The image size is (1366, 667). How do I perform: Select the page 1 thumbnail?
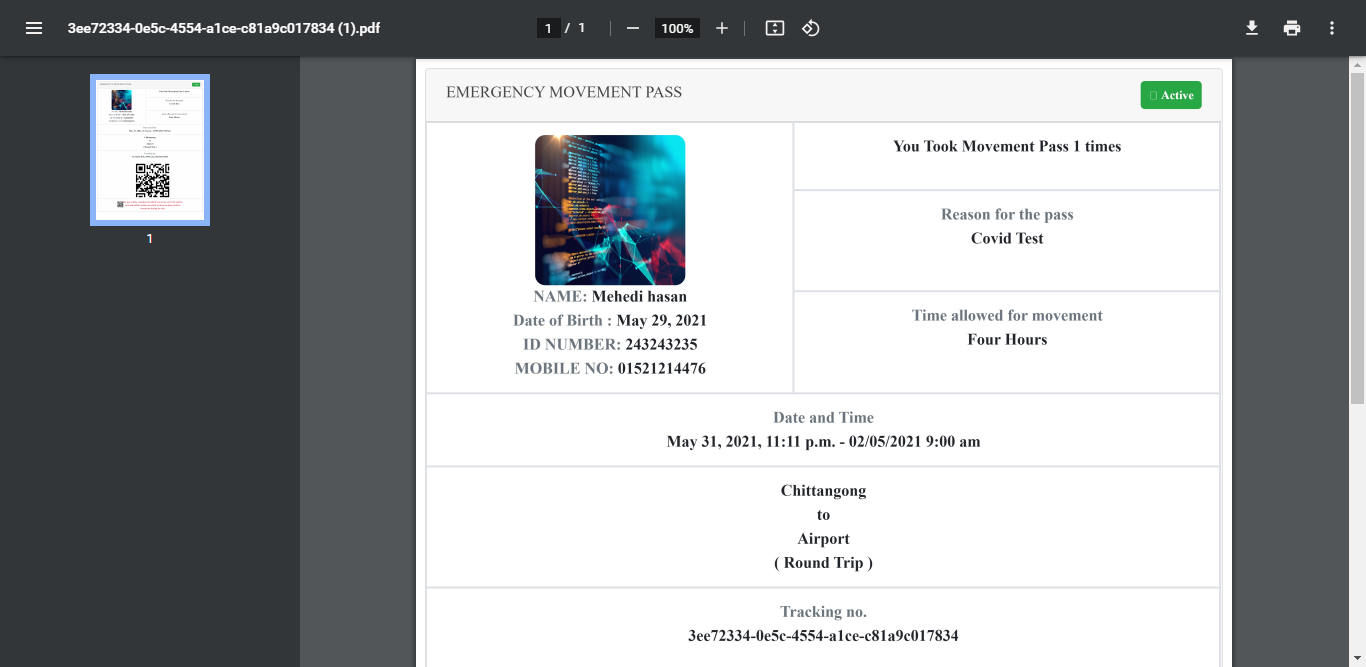click(150, 150)
